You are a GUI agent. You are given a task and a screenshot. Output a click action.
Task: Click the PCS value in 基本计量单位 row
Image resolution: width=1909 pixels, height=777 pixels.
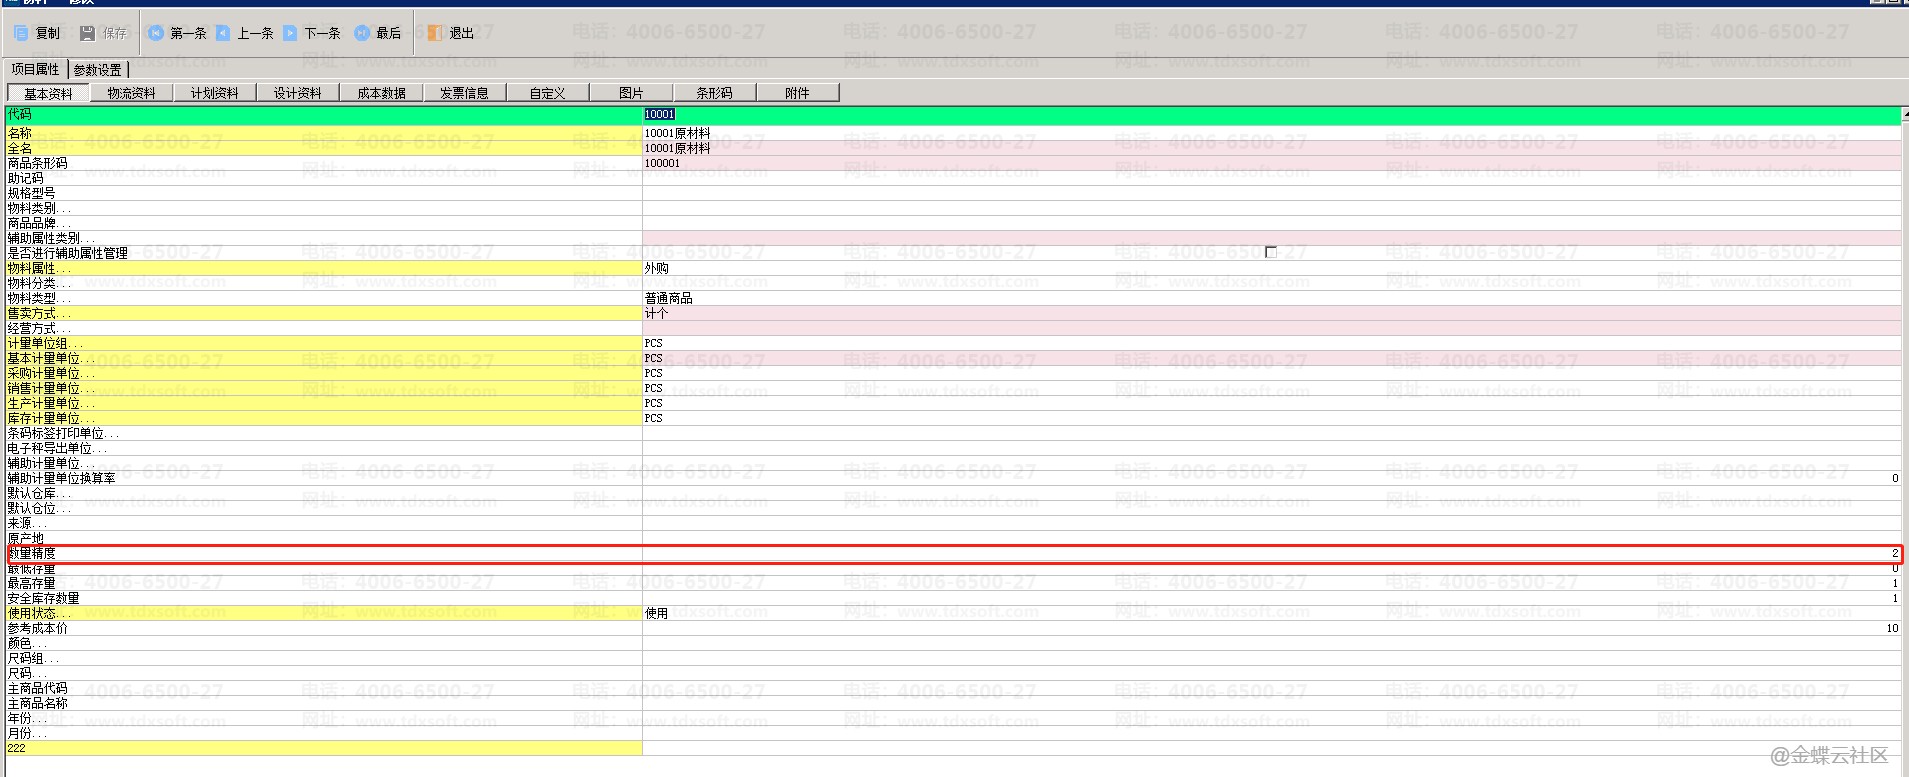(x=654, y=358)
